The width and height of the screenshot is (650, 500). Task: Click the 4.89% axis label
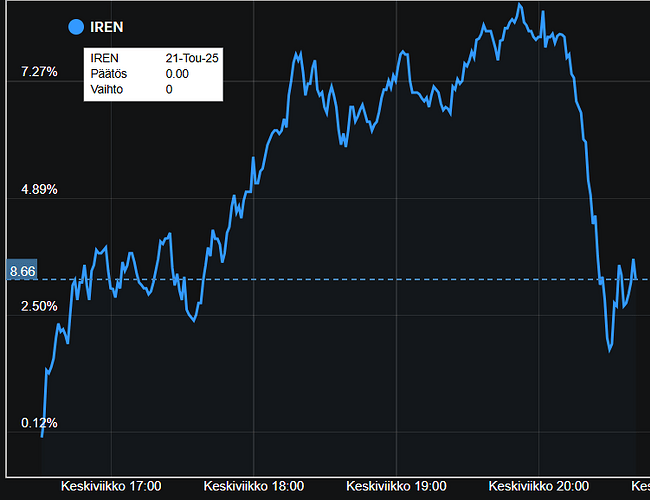pyautogui.click(x=39, y=189)
